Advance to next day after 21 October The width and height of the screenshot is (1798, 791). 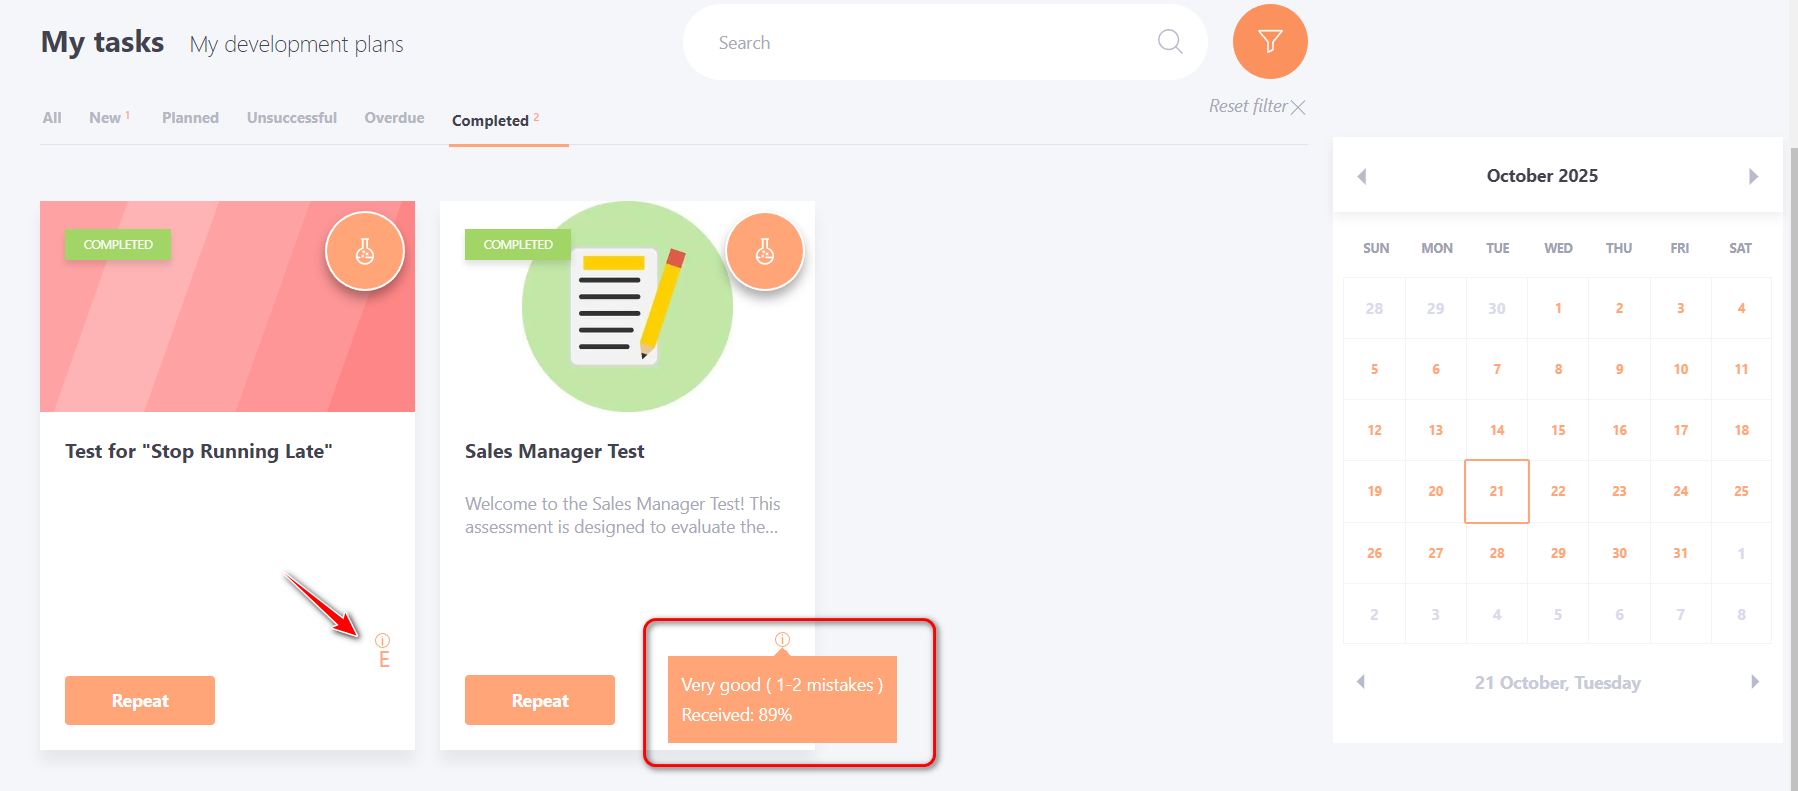(1754, 682)
